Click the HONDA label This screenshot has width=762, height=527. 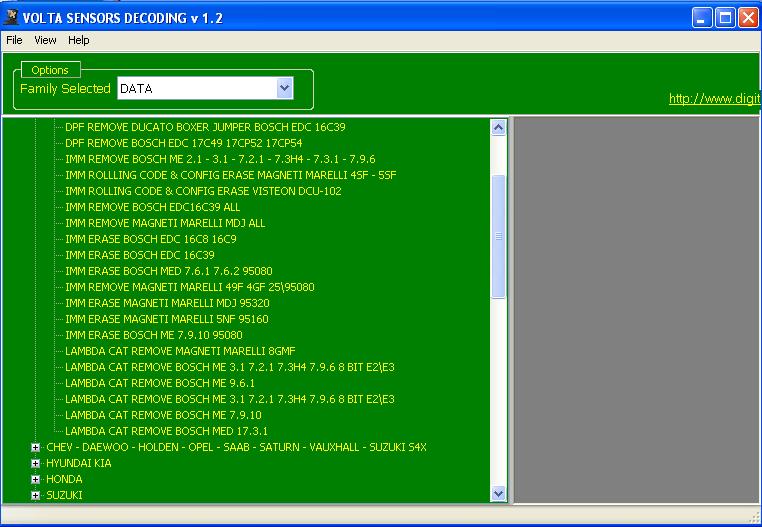64,480
